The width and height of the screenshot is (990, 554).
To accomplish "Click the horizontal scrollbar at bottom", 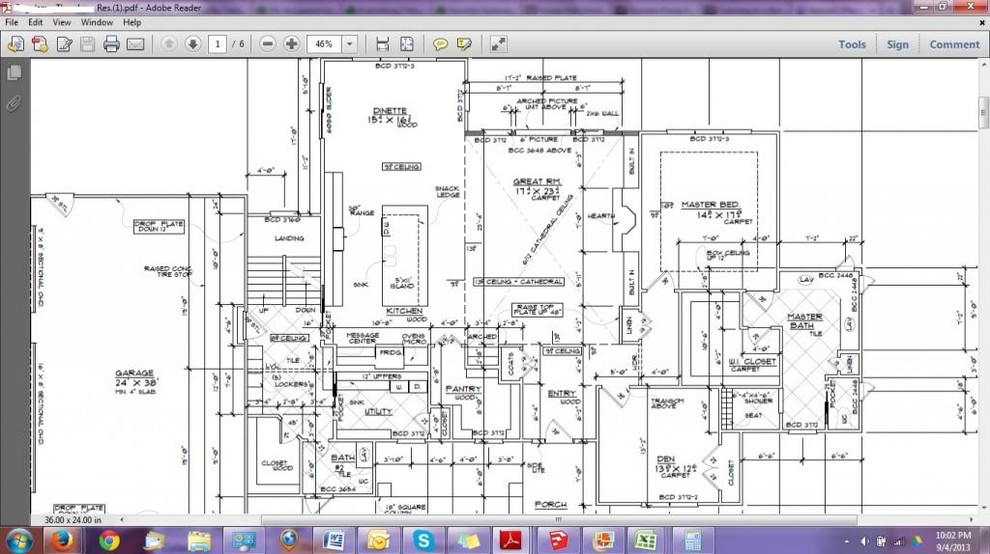I will coord(560,520).
